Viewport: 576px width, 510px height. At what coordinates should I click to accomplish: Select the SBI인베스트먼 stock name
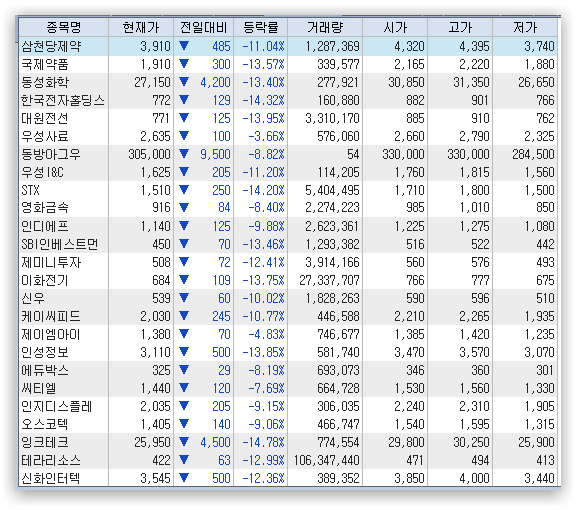(60, 244)
